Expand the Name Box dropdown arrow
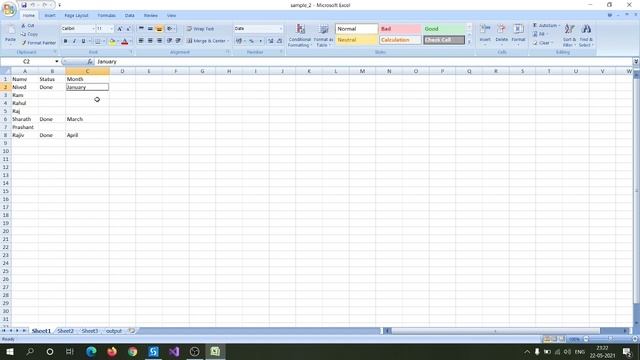640x360 pixels. click(x=57, y=61)
